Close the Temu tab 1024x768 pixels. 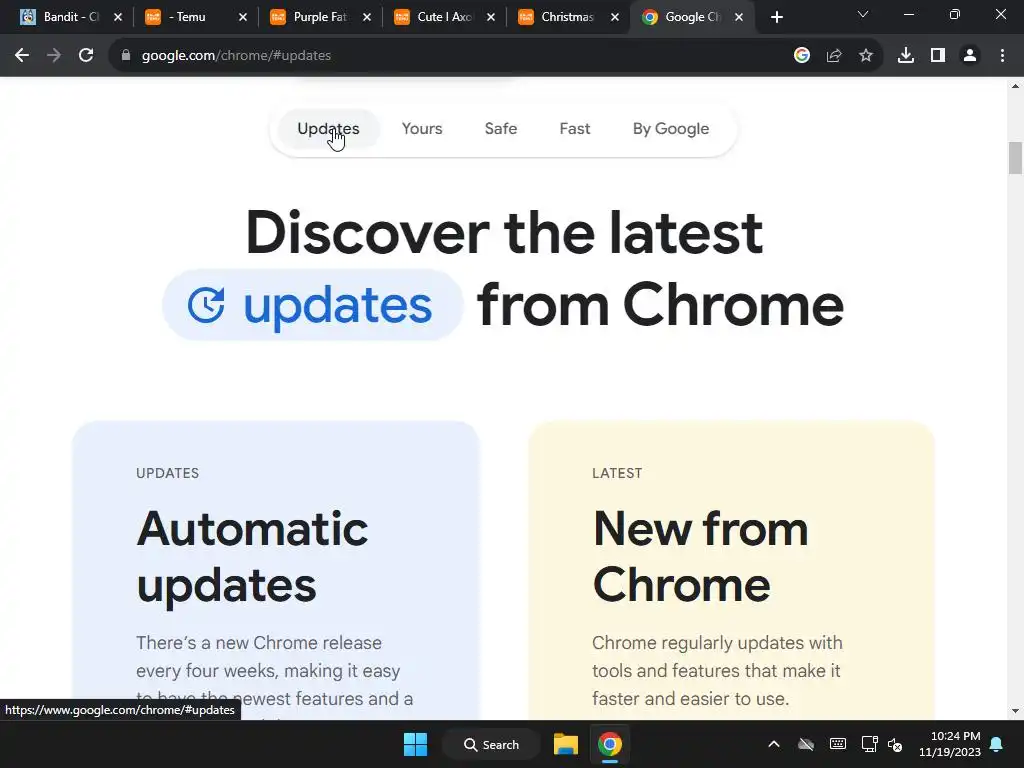(x=243, y=17)
